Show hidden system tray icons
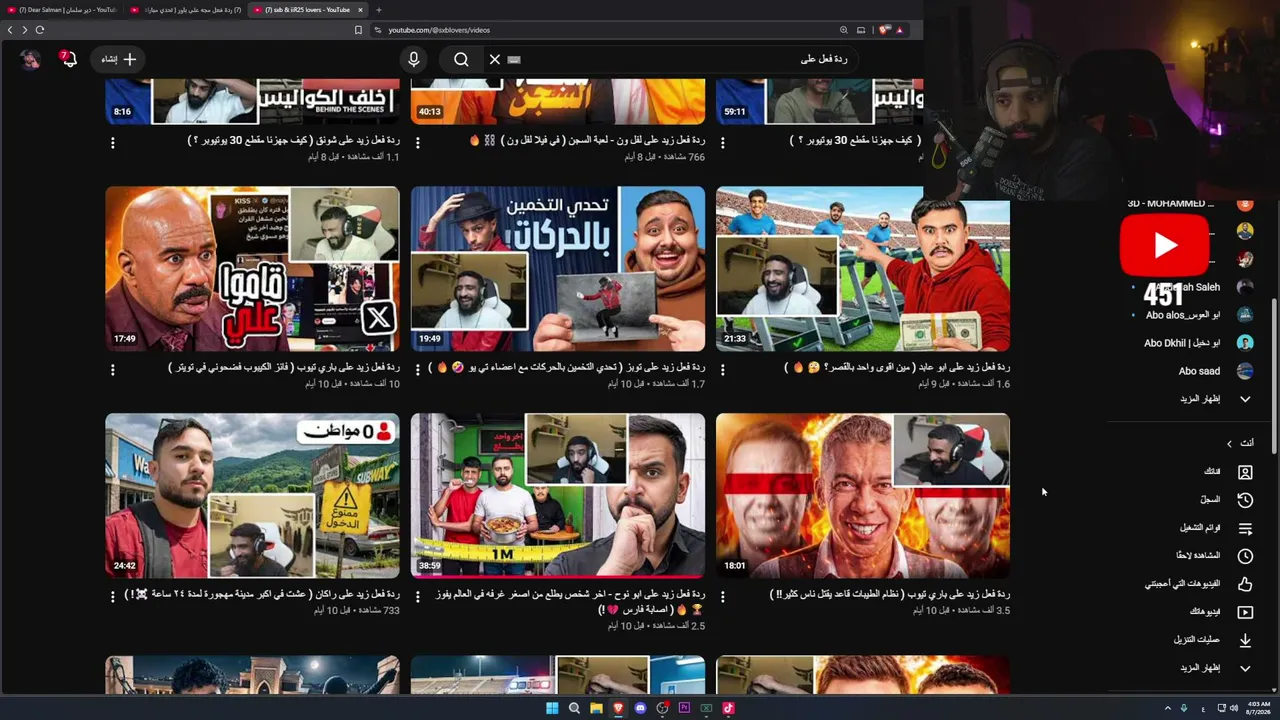1280x720 pixels. point(1167,708)
